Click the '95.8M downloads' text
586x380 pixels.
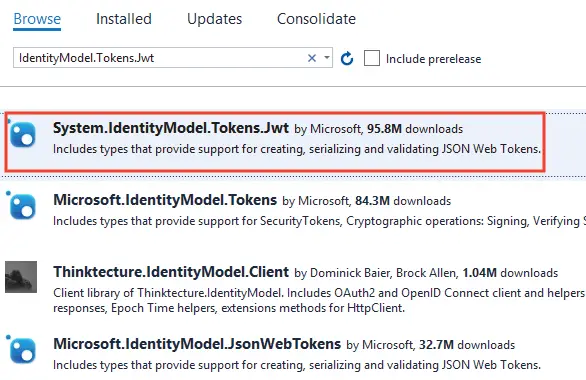click(x=415, y=129)
